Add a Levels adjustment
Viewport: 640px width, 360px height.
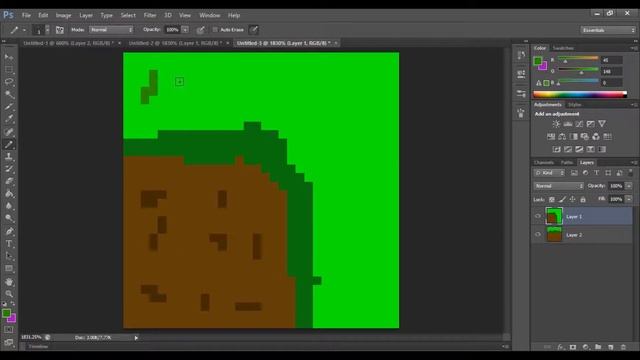567,124
